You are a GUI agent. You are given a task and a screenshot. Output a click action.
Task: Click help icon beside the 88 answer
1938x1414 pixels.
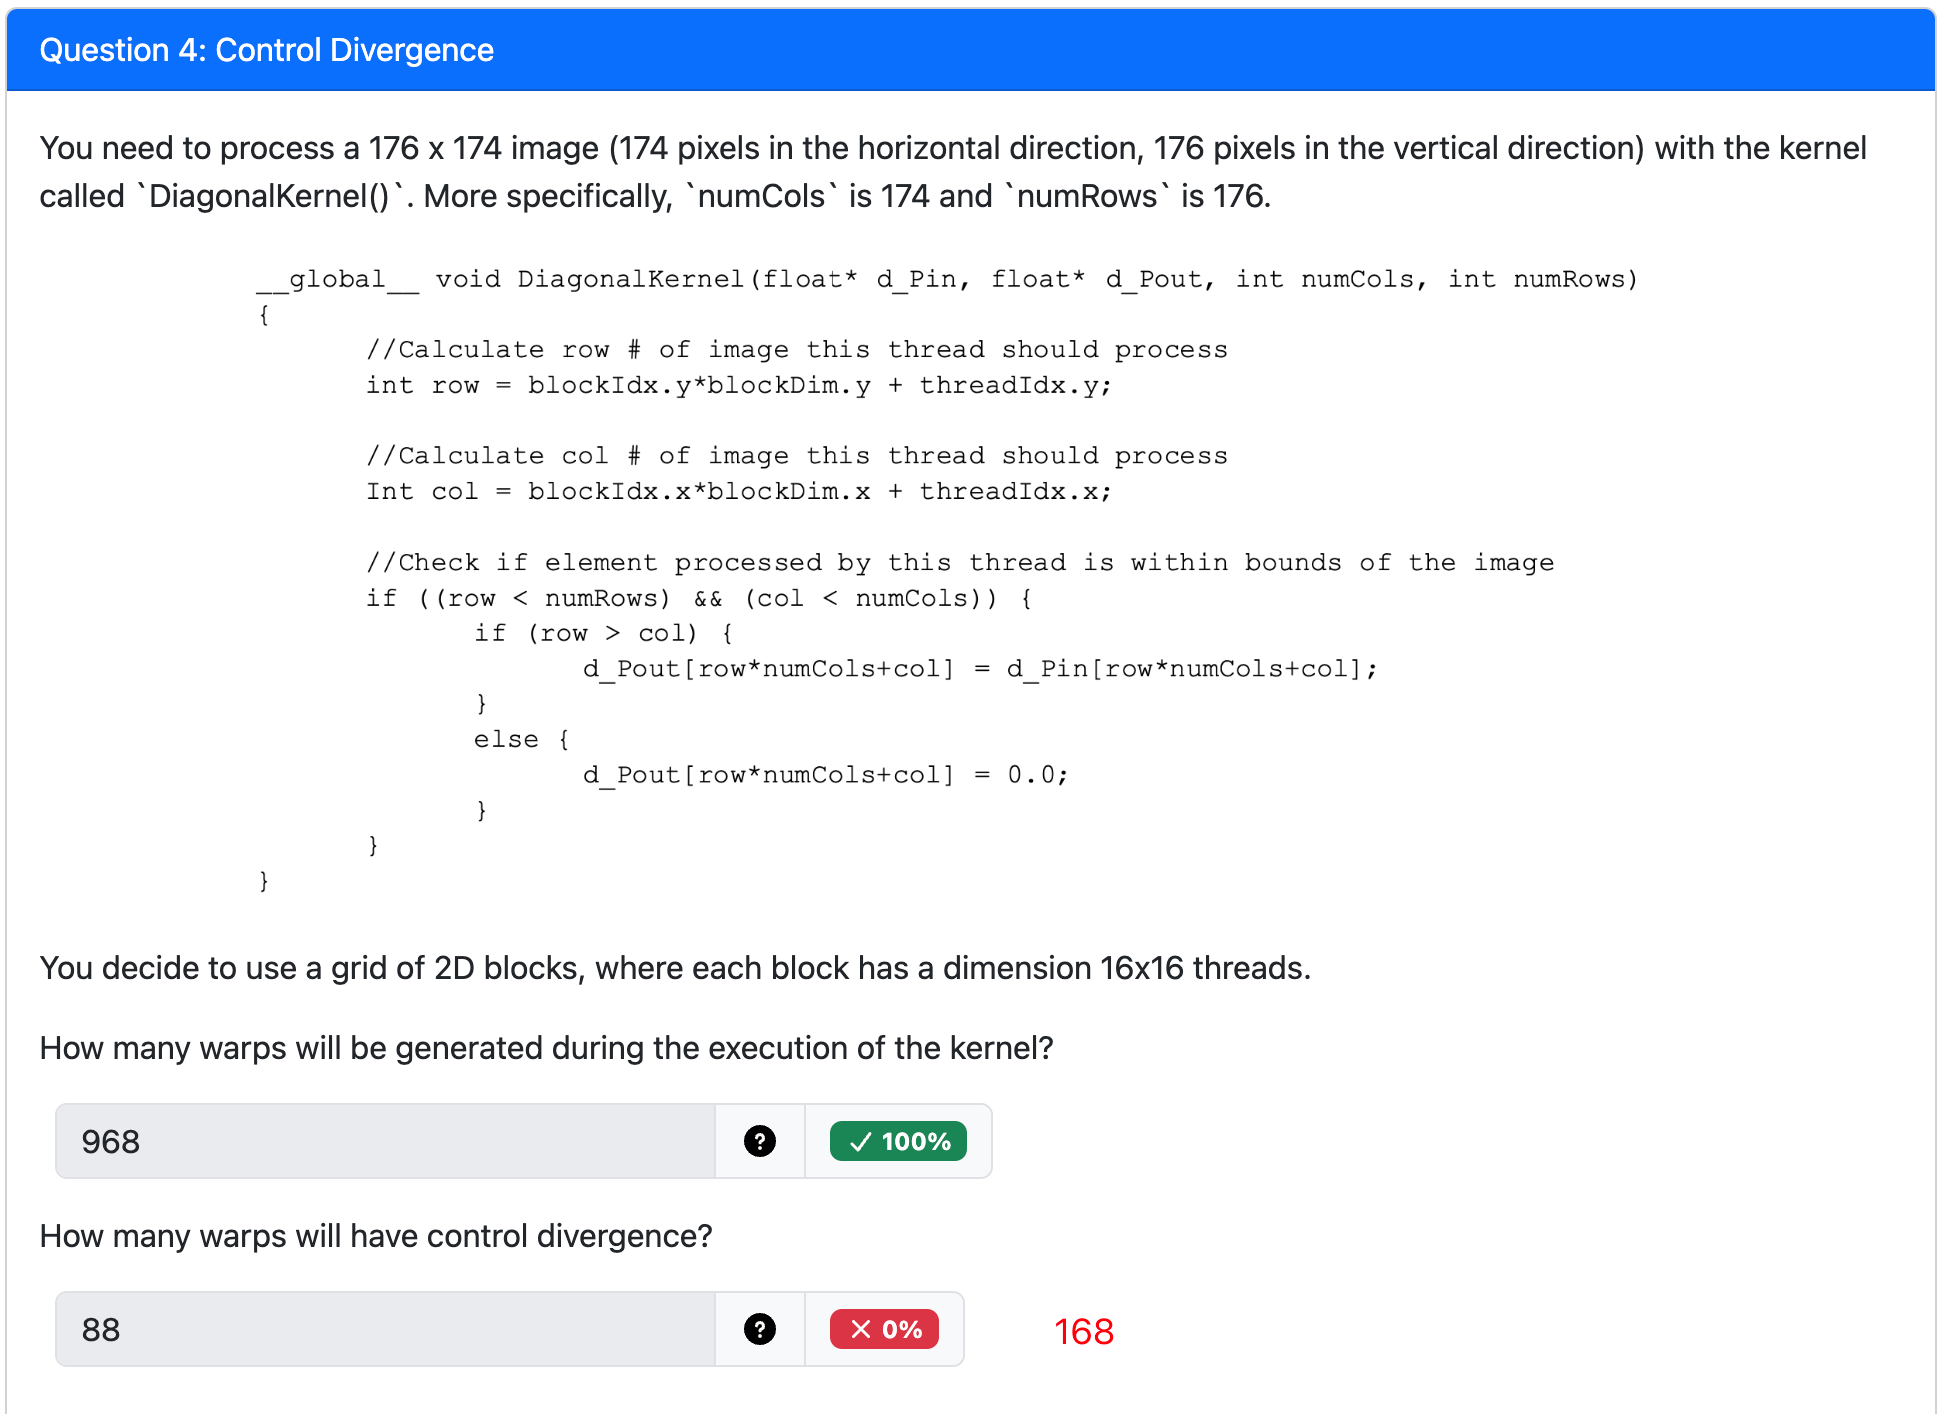pos(759,1329)
